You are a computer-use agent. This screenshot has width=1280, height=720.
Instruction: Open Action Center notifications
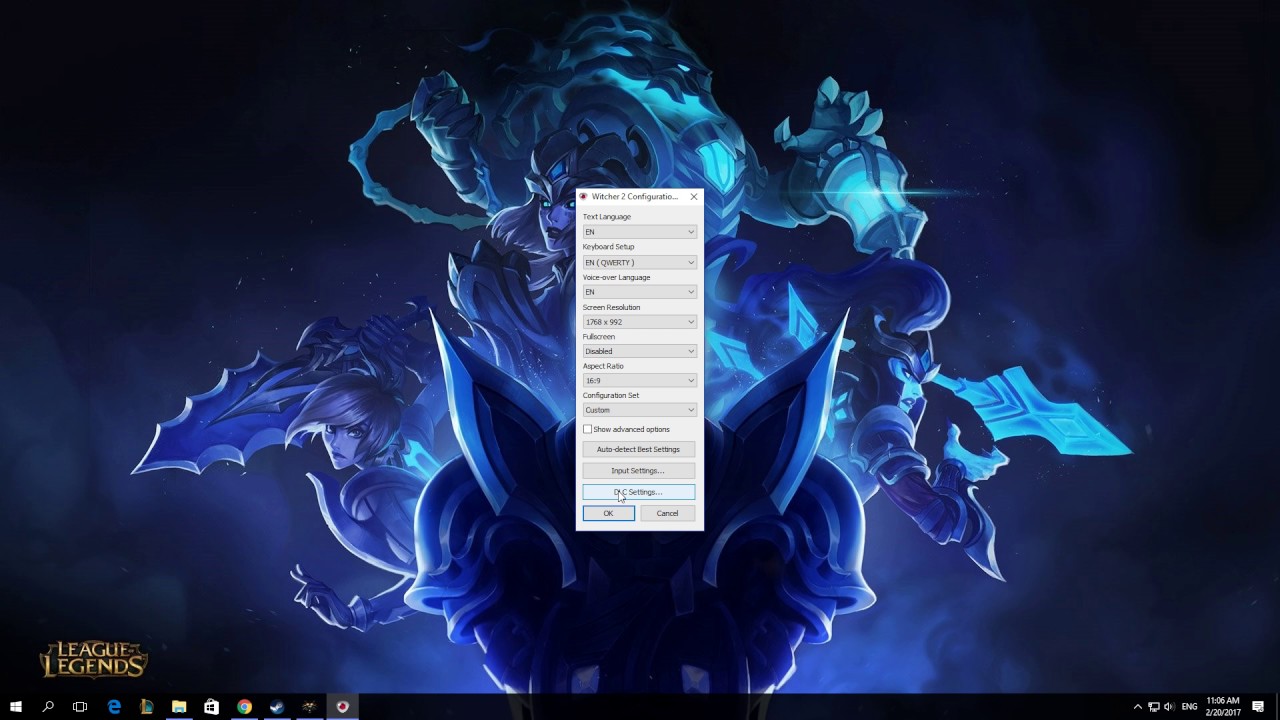(1258, 707)
